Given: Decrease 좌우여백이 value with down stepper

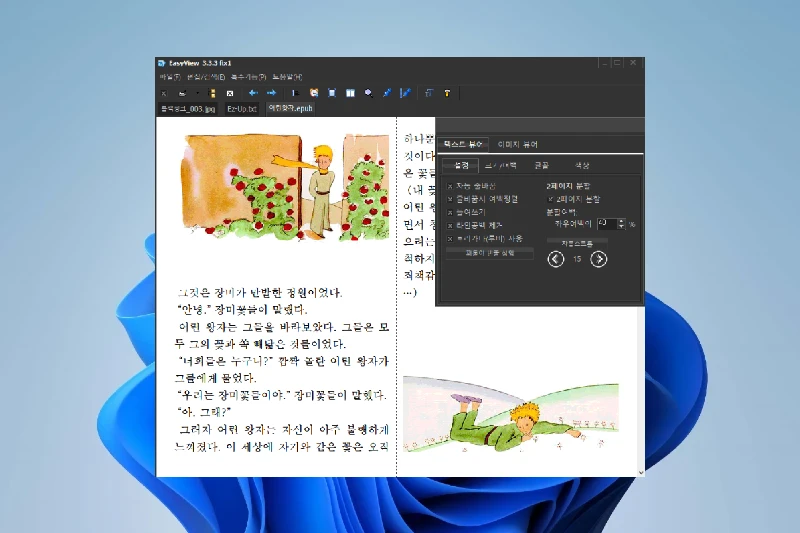Looking at the screenshot, I should pyautogui.click(x=621, y=226).
